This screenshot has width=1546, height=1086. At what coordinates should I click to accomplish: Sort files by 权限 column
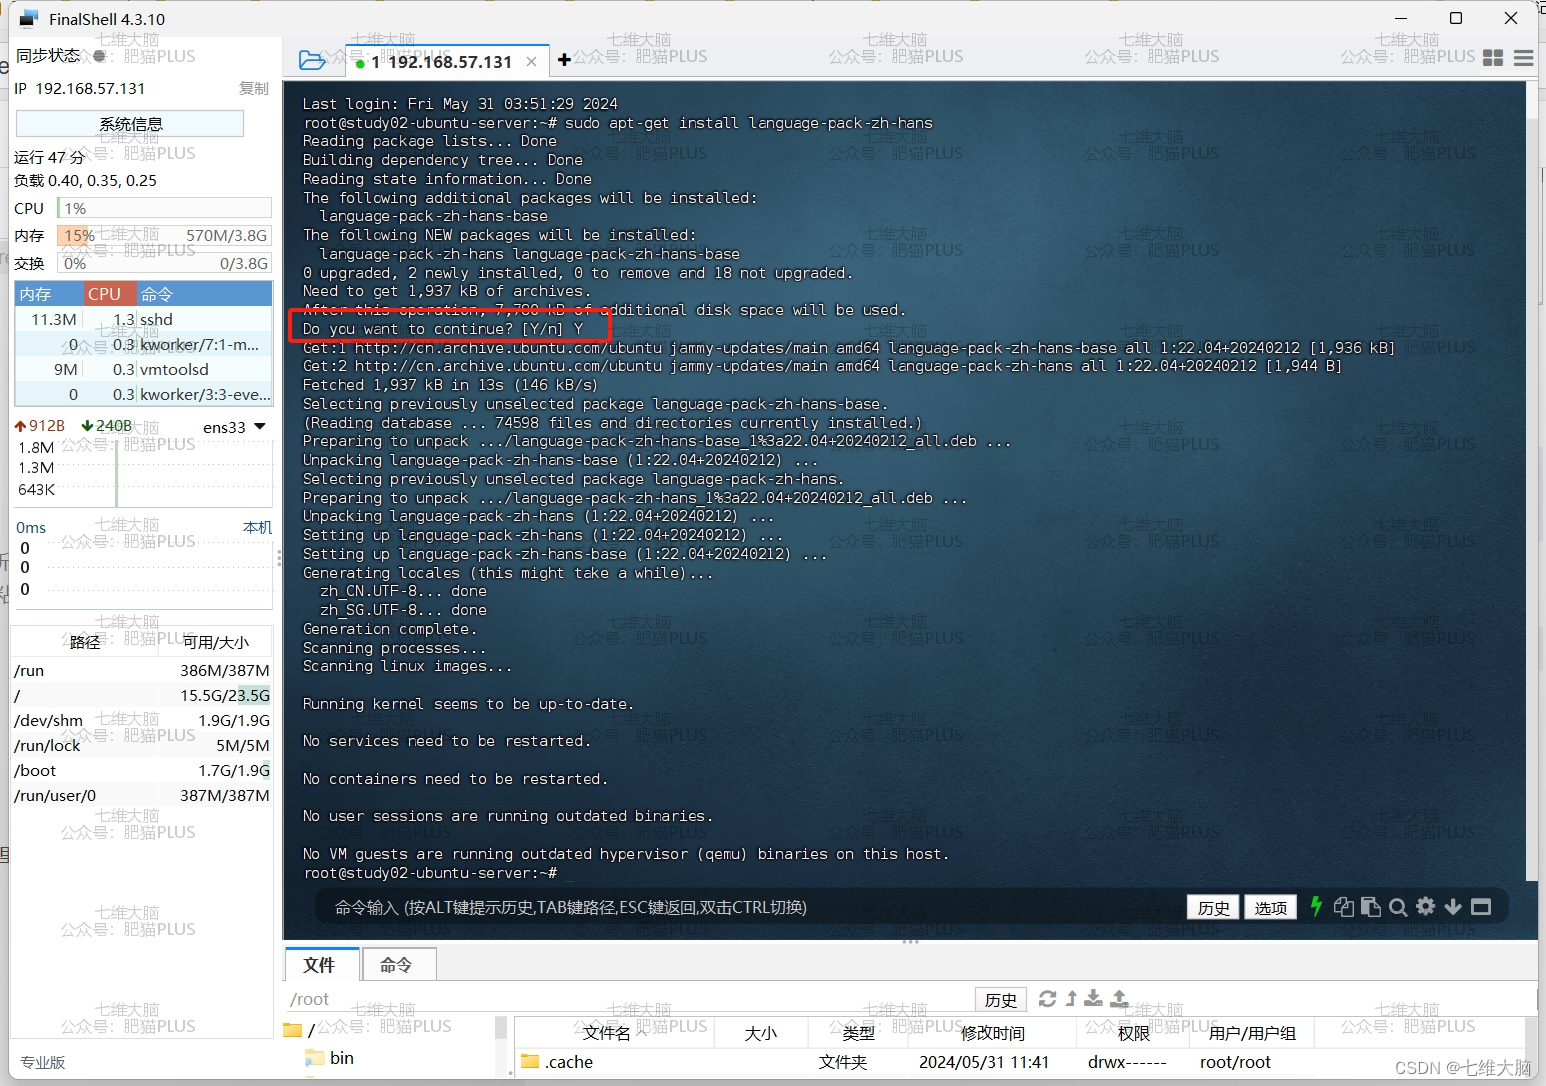[1134, 1033]
